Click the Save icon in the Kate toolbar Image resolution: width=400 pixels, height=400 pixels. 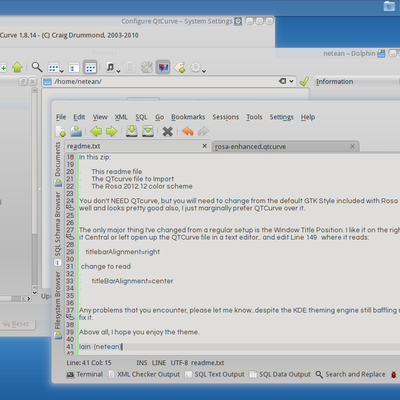(x=132, y=131)
